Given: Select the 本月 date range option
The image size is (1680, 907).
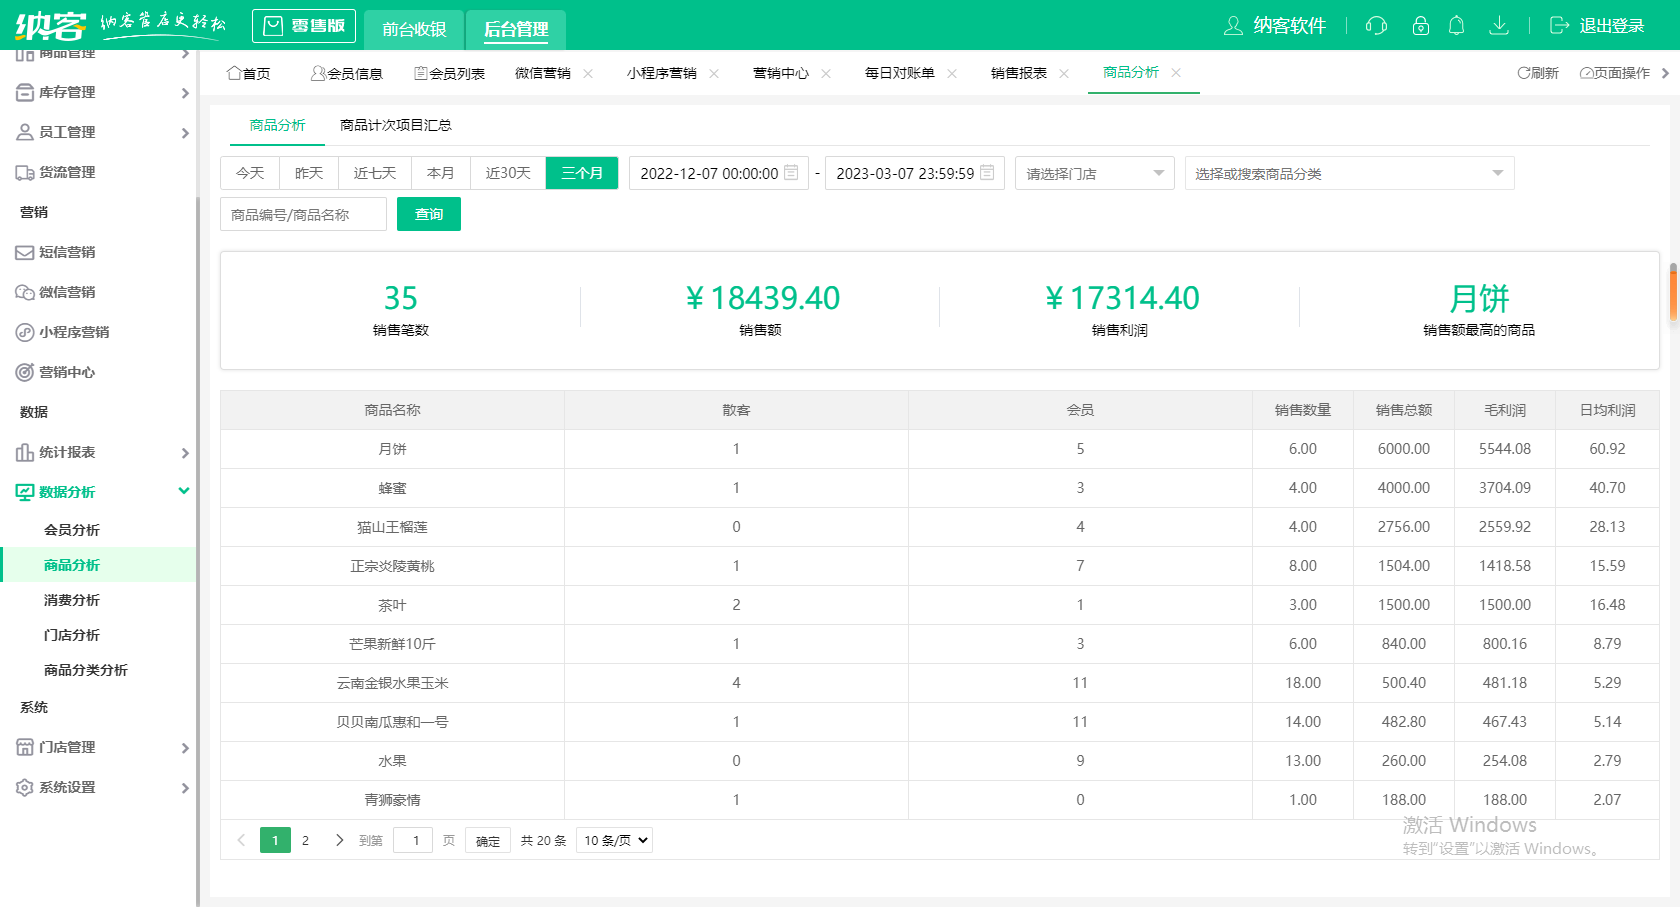Looking at the screenshot, I should pyautogui.click(x=440, y=173).
